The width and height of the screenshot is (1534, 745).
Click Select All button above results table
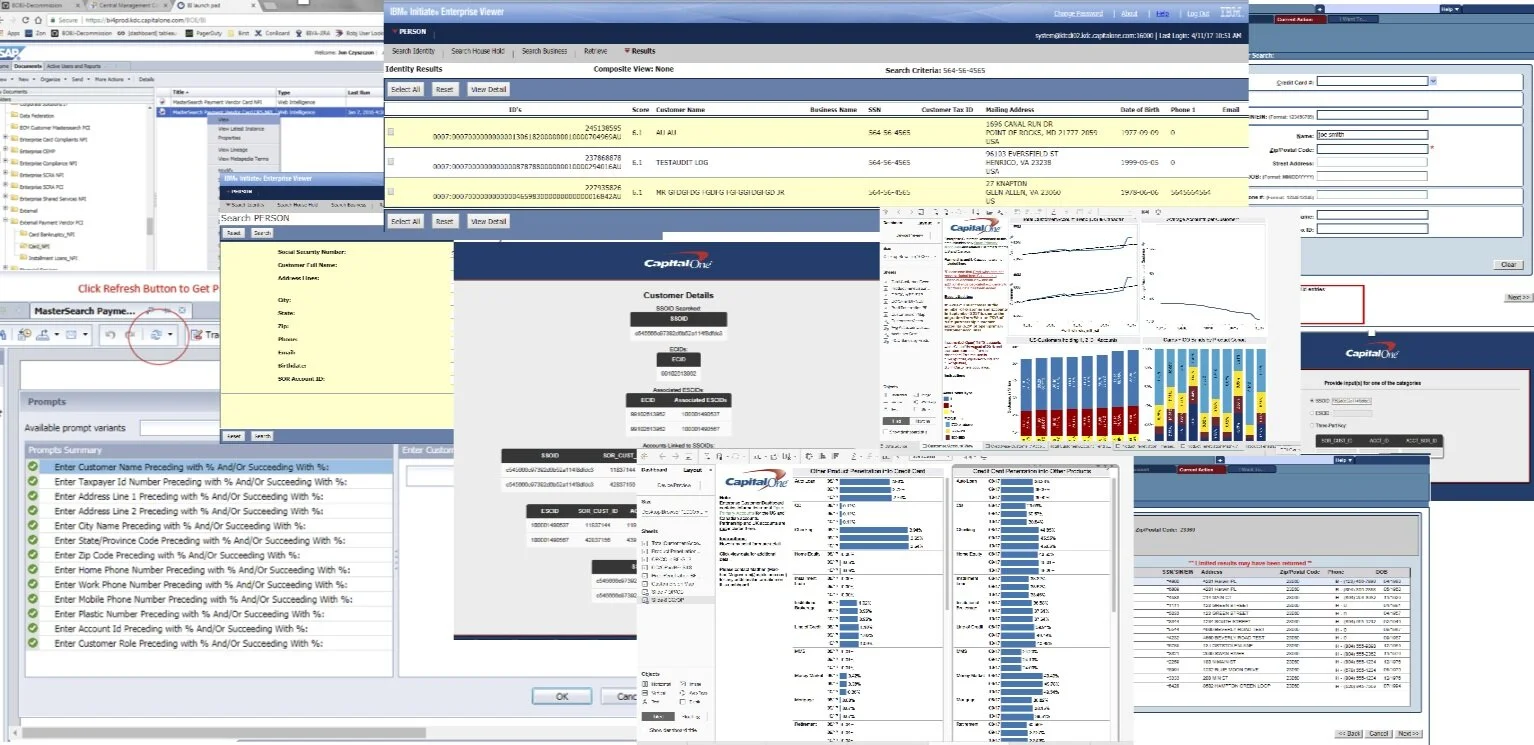[x=405, y=89]
